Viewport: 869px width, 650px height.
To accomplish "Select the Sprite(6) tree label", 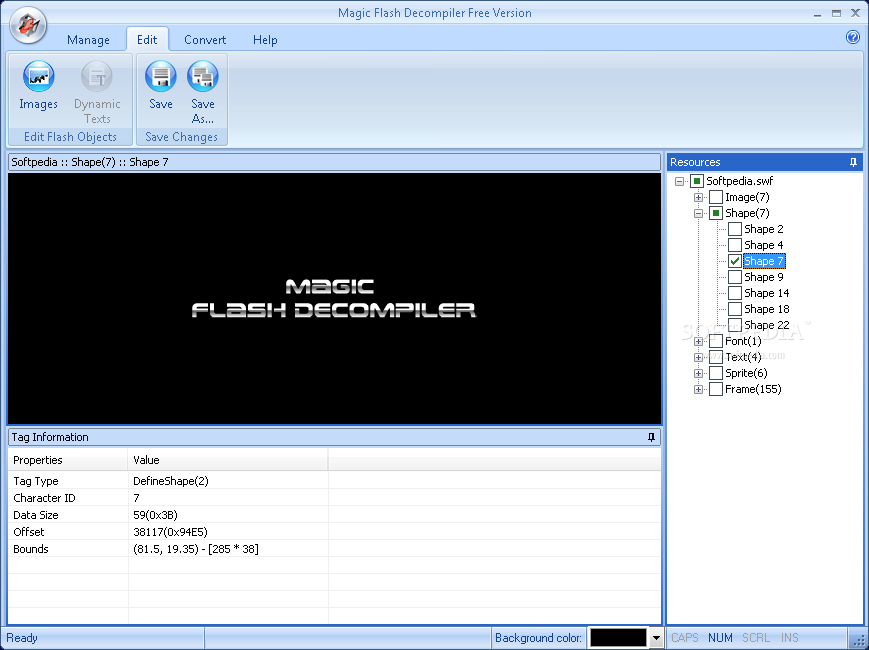I will pos(746,373).
